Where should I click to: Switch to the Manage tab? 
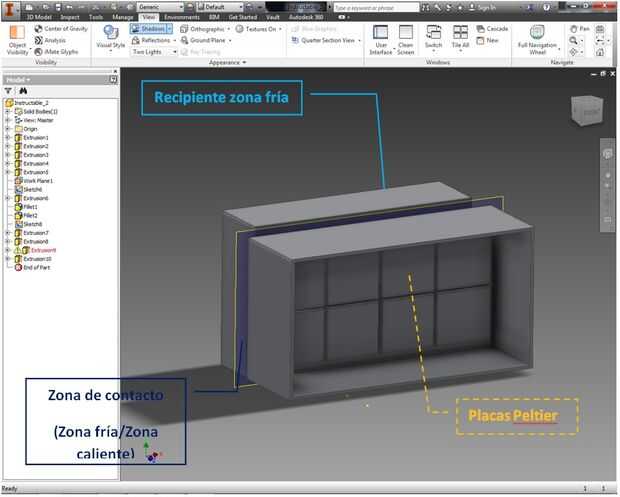coord(123,17)
